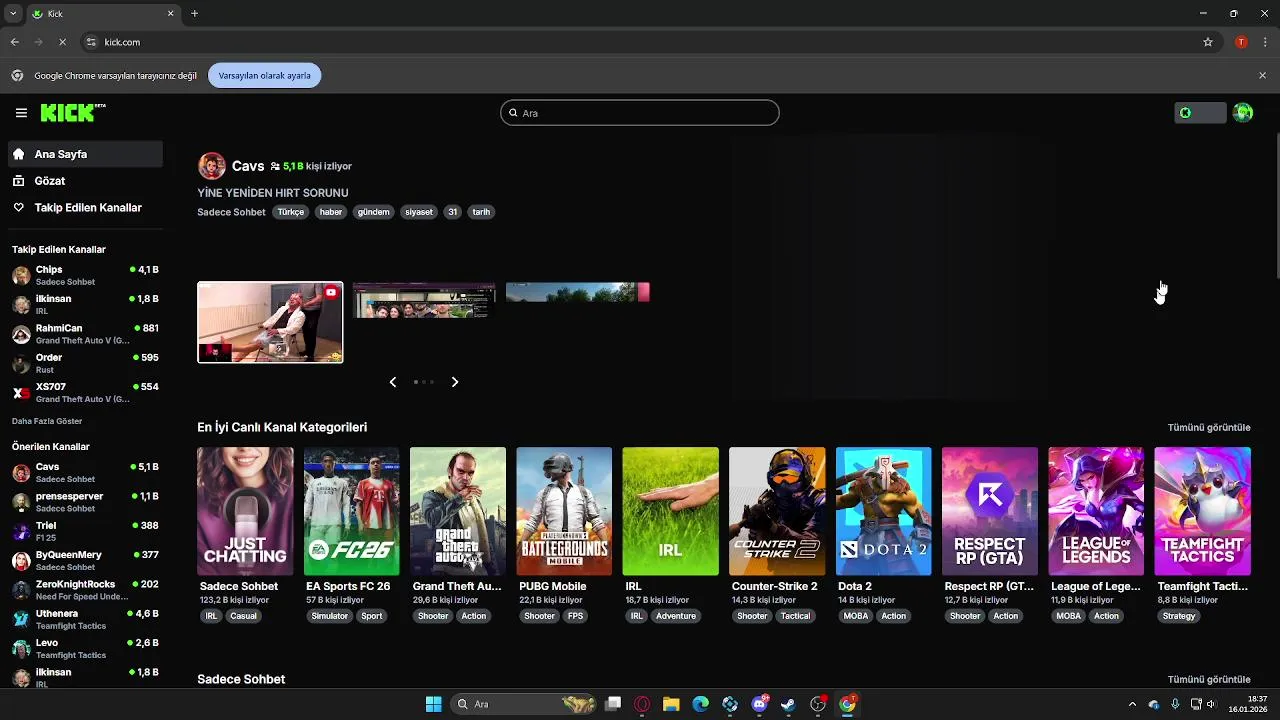Open Chips channel avatar in sidebar

tap(21, 276)
